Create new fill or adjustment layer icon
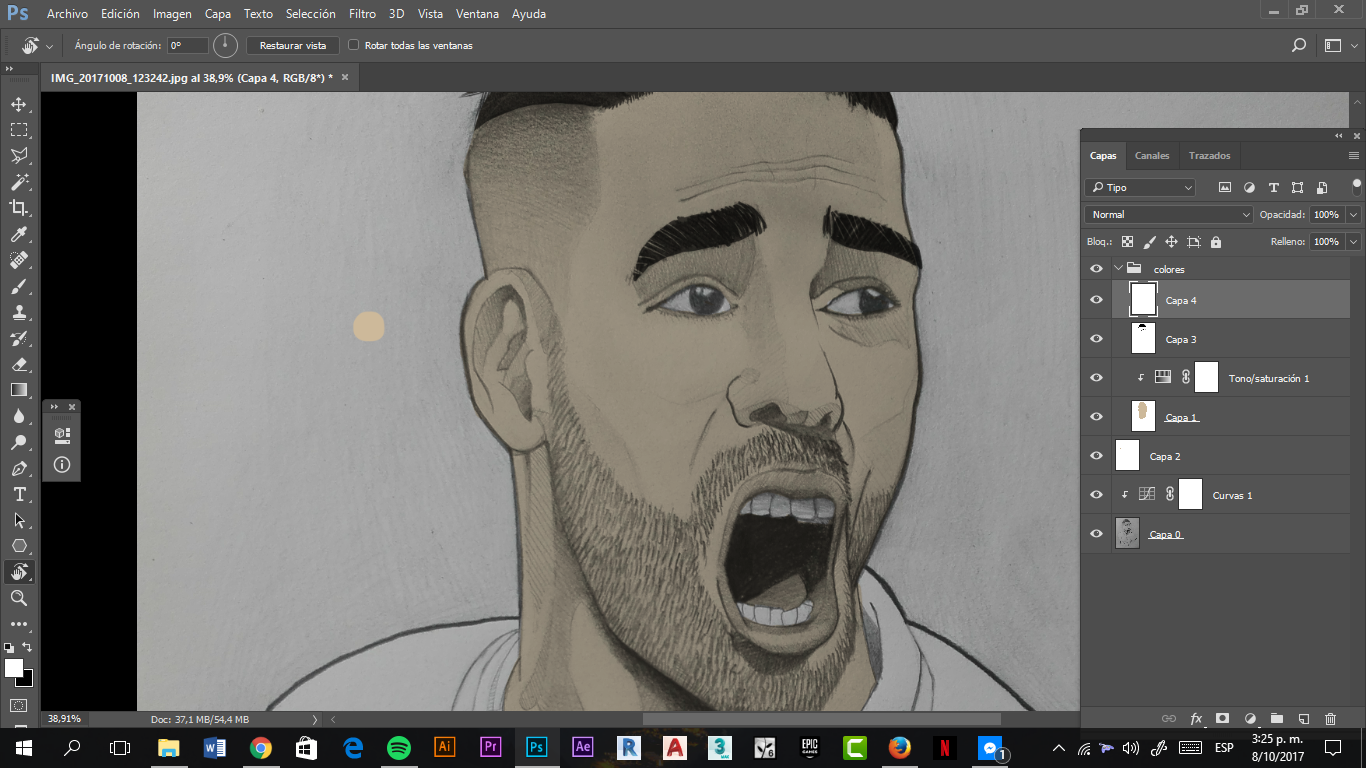Viewport: 1366px width, 768px height. pos(1250,718)
